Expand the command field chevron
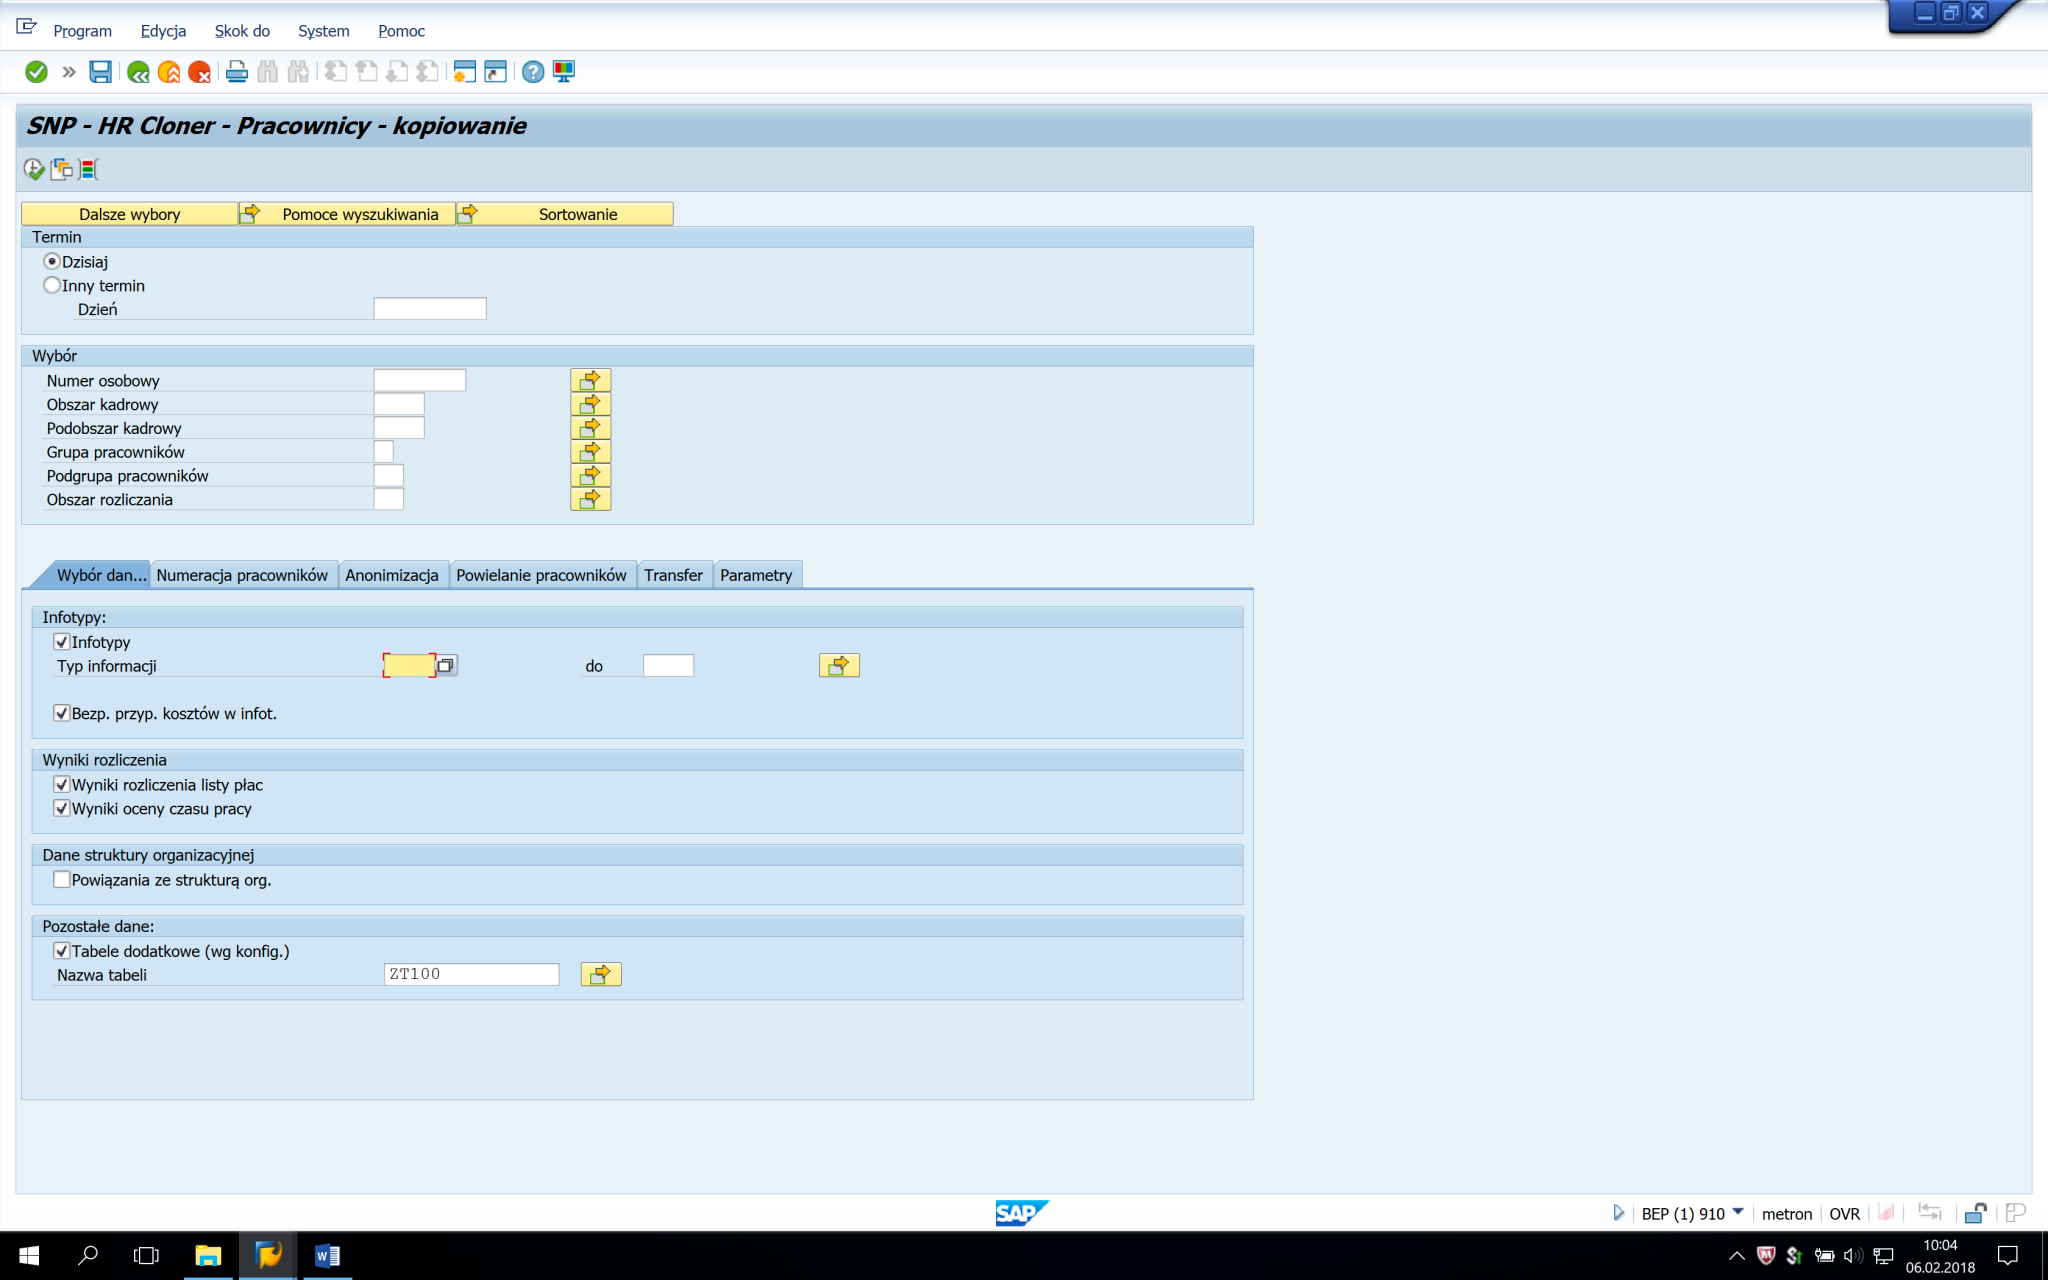This screenshot has width=2048, height=1280. pyautogui.click(x=69, y=72)
